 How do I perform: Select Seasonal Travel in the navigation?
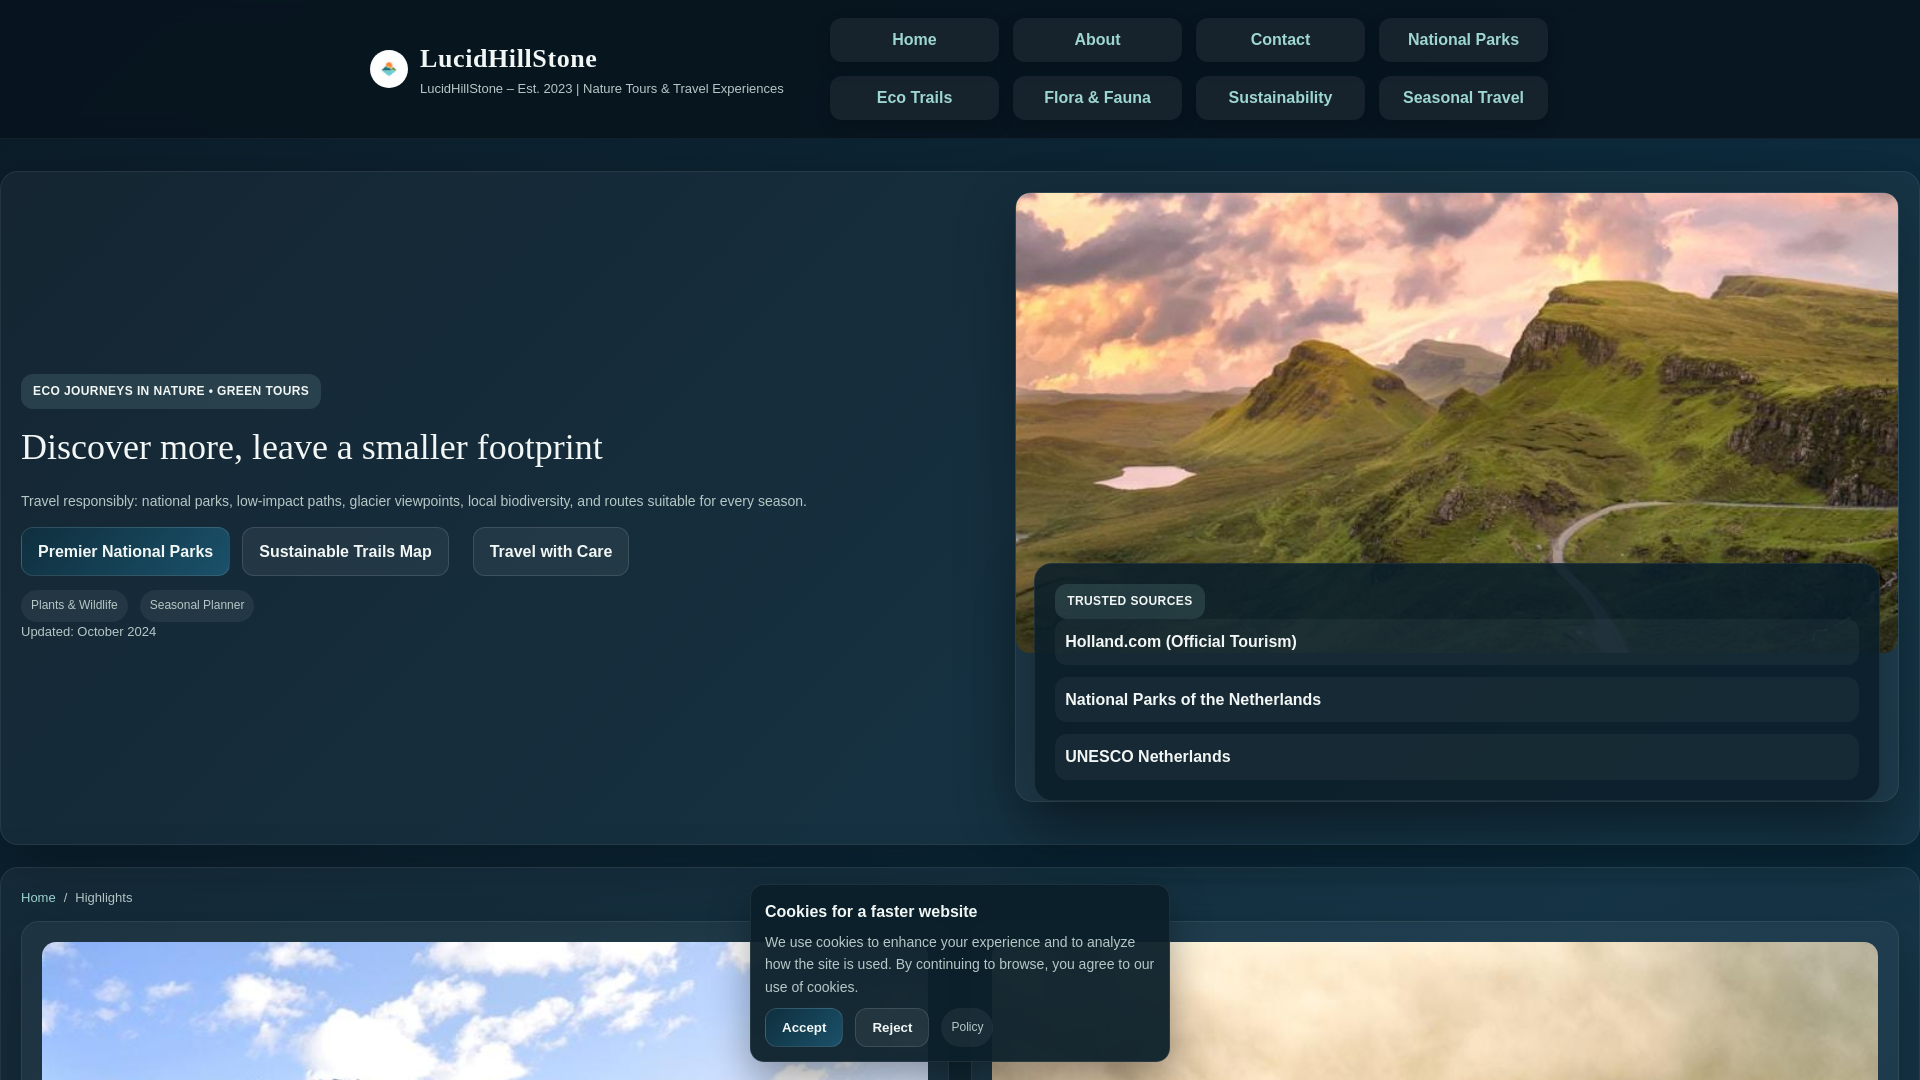pos(1463,98)
